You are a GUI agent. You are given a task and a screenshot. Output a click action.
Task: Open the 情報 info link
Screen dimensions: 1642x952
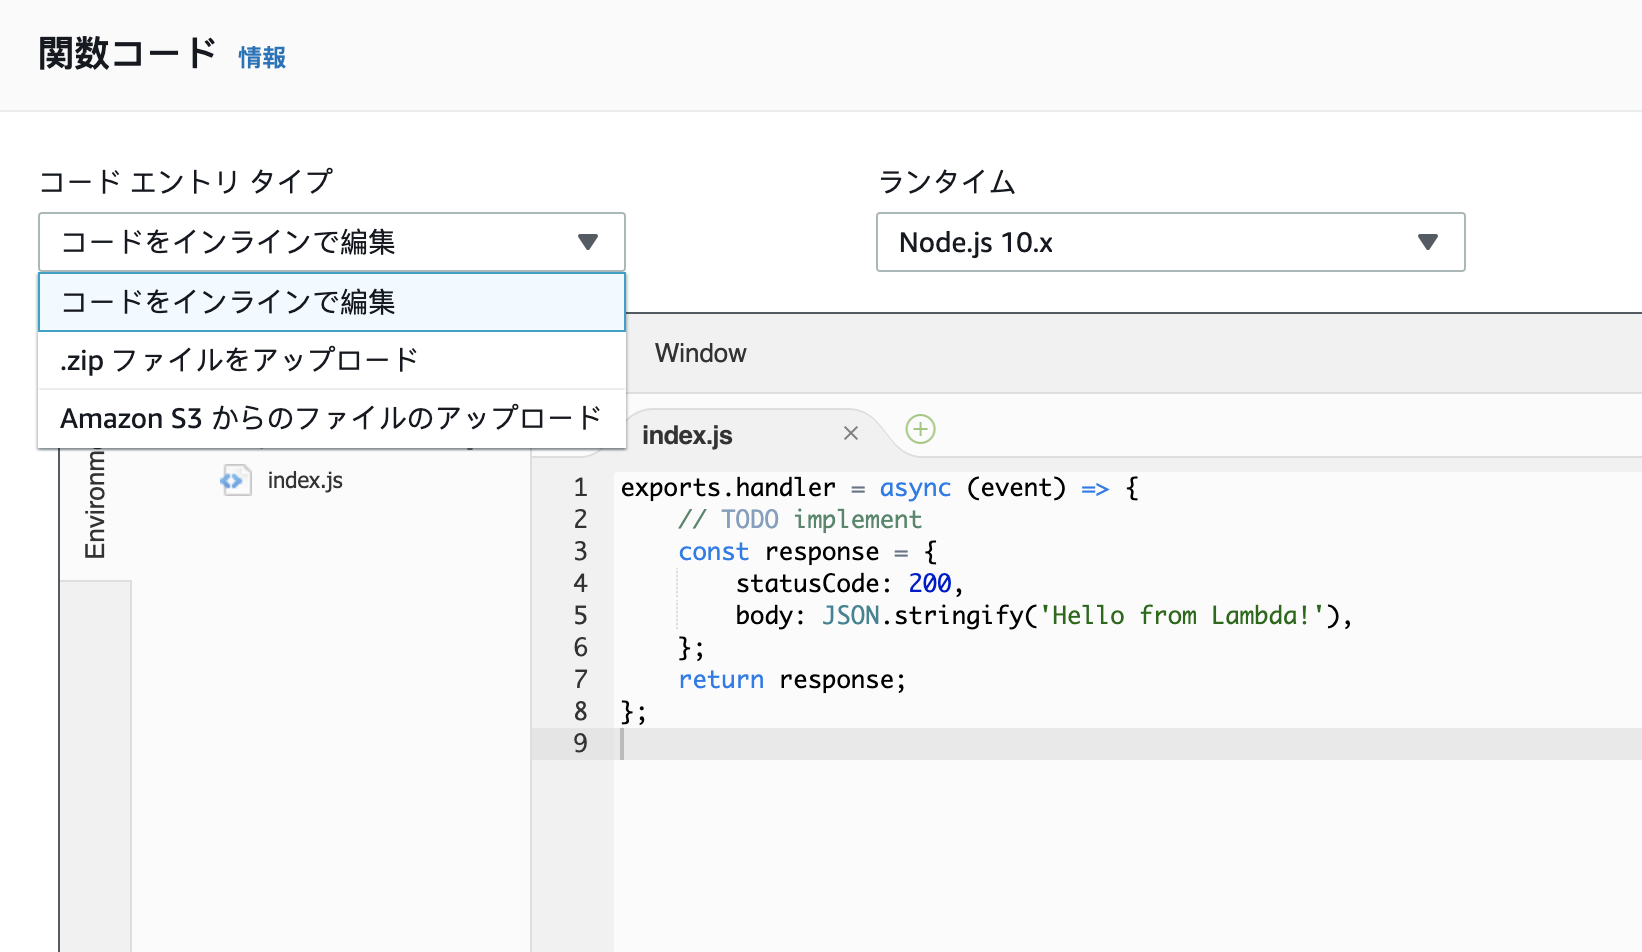click(262, 58)
